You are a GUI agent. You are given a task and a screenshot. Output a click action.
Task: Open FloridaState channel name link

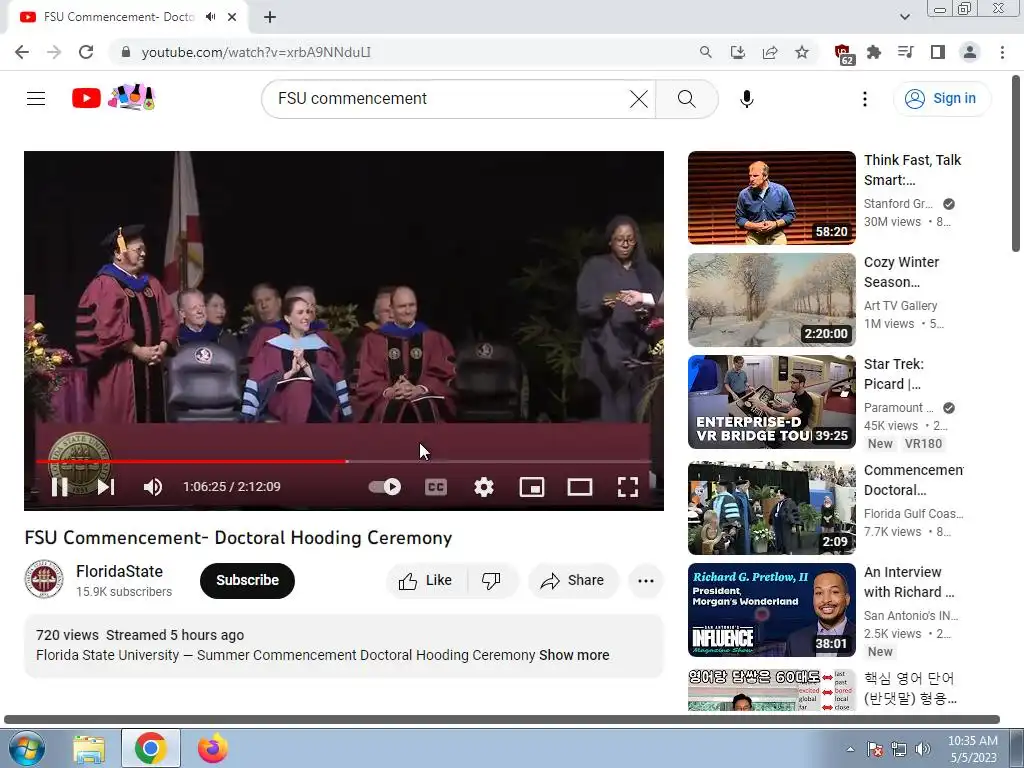pos(120,571)
